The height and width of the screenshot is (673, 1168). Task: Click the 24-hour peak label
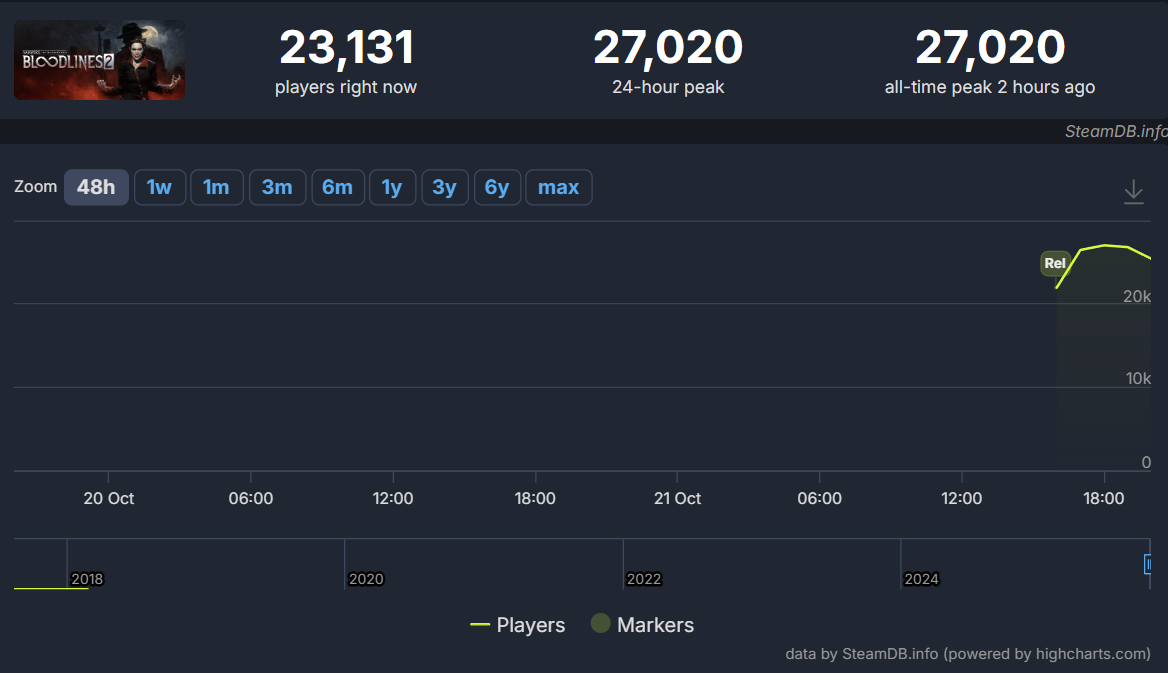click(668, 87)
